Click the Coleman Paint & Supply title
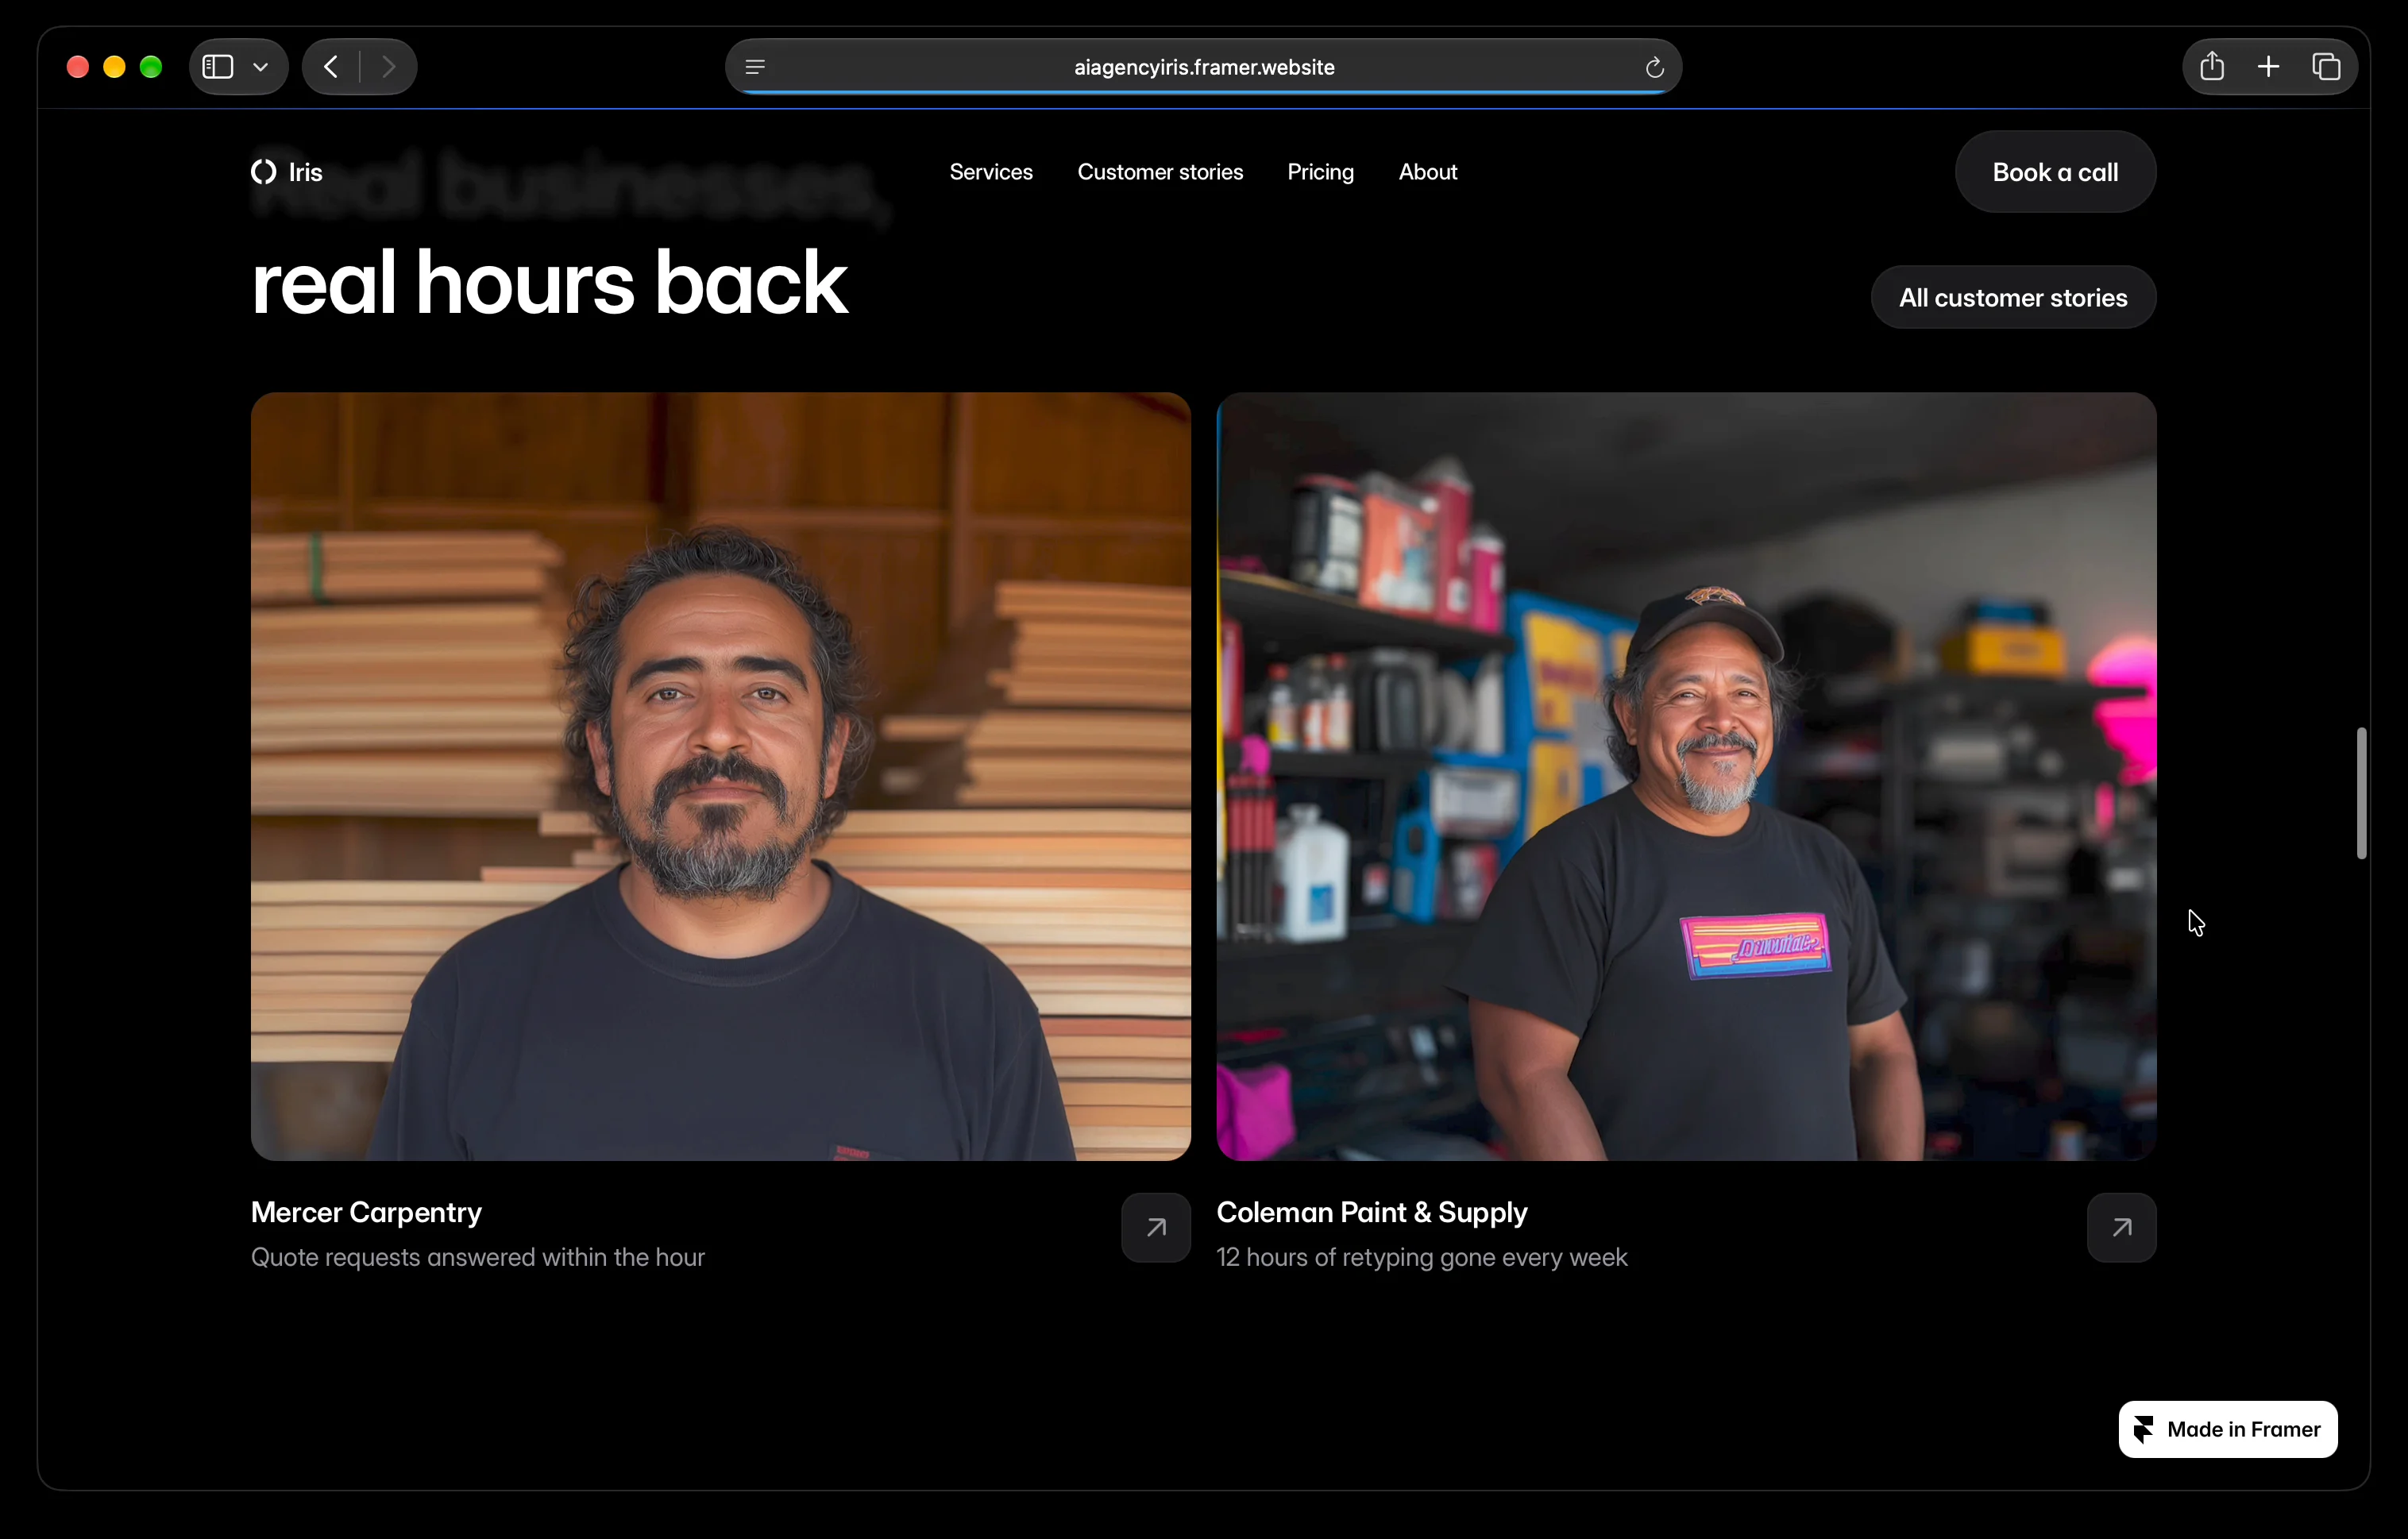Screen dimensions: 2408x1539 (1372, 1212)
